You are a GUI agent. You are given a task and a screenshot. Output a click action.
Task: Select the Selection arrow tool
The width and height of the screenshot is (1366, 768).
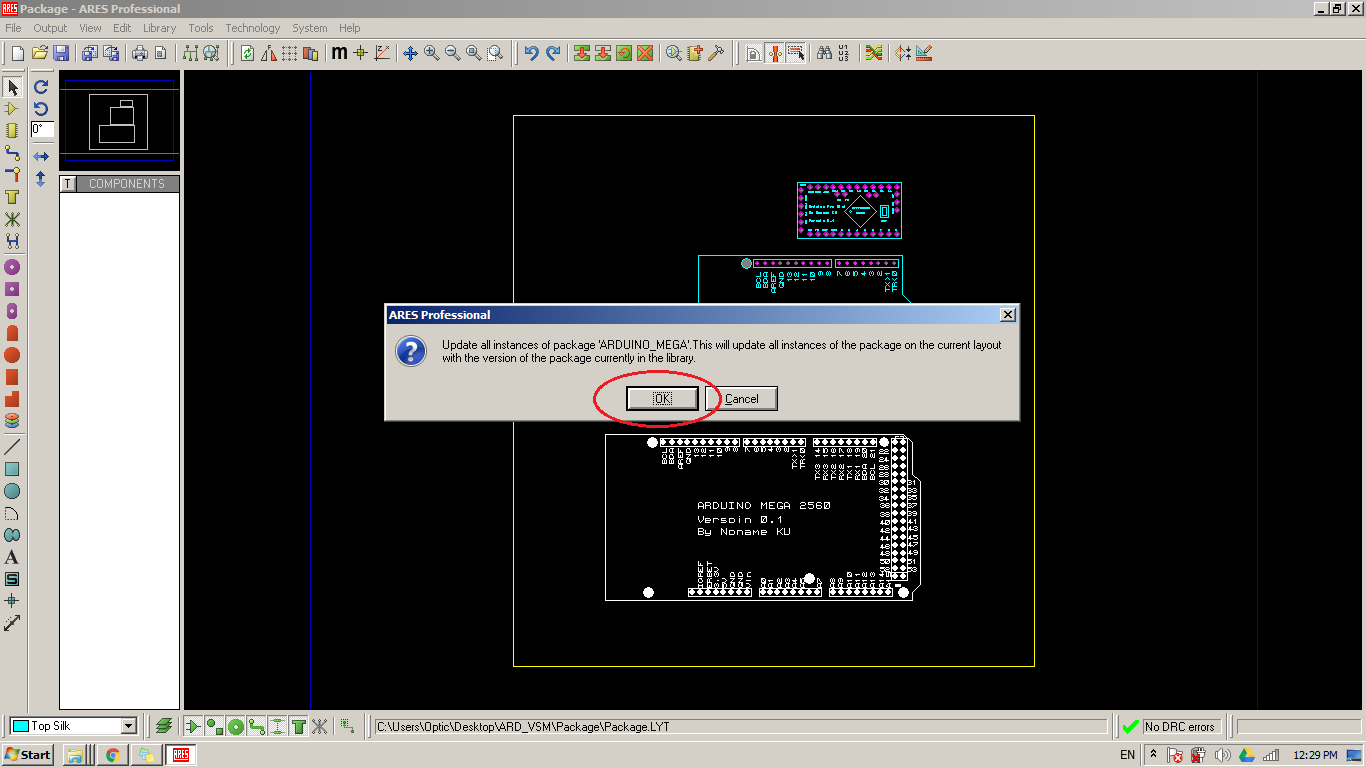tap(13, 88)
